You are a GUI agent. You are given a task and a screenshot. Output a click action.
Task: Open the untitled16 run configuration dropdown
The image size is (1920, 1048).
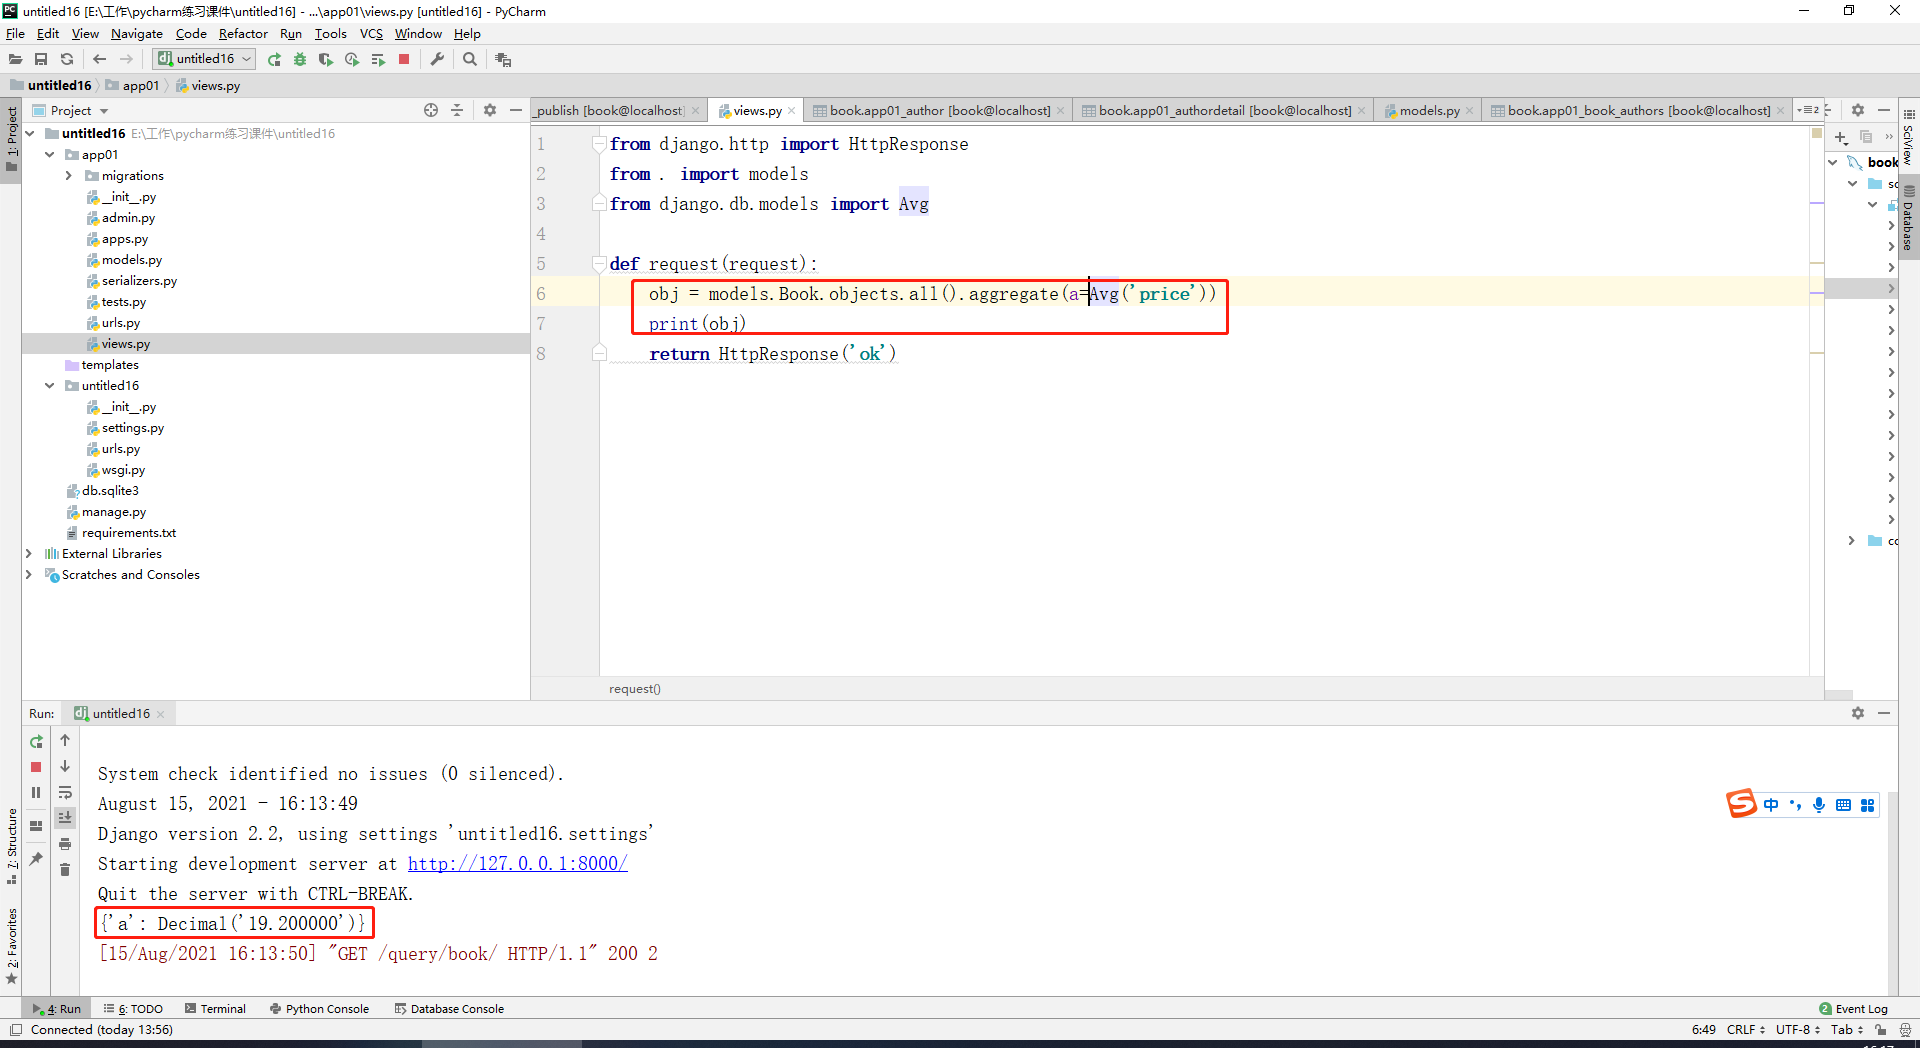tap(205, 59)
